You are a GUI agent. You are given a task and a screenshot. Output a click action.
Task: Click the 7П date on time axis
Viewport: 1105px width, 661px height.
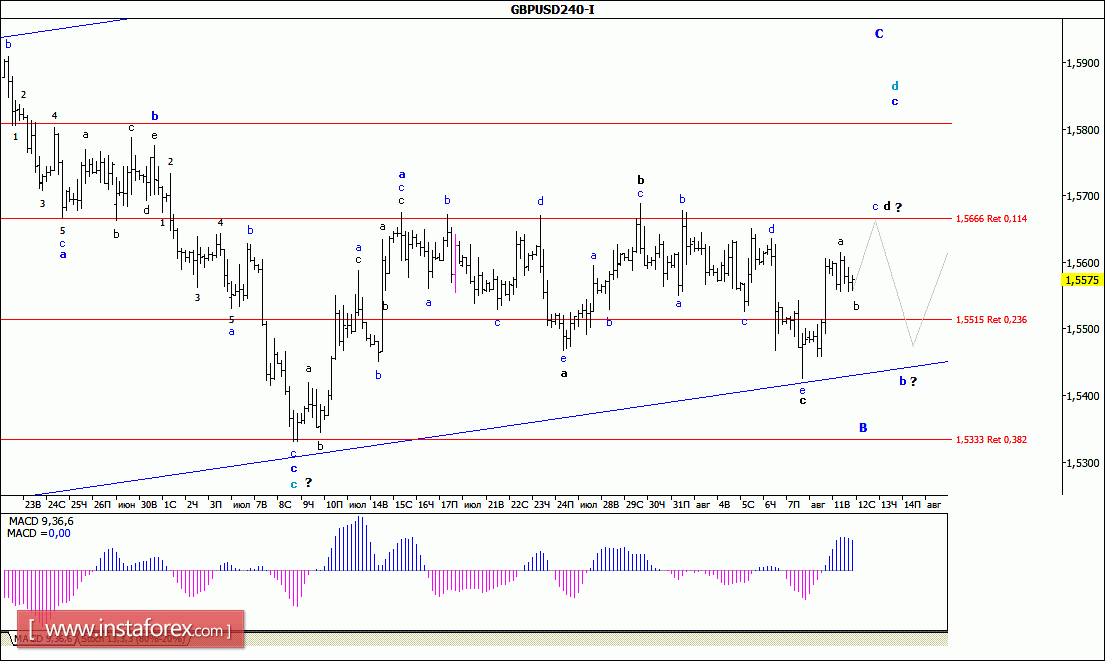click(794, 505)
